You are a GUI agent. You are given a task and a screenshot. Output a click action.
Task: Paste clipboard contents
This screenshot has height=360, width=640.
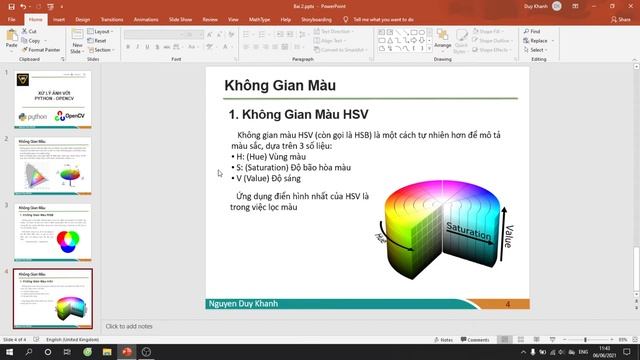pyautogui.click(x=11, y=40)
